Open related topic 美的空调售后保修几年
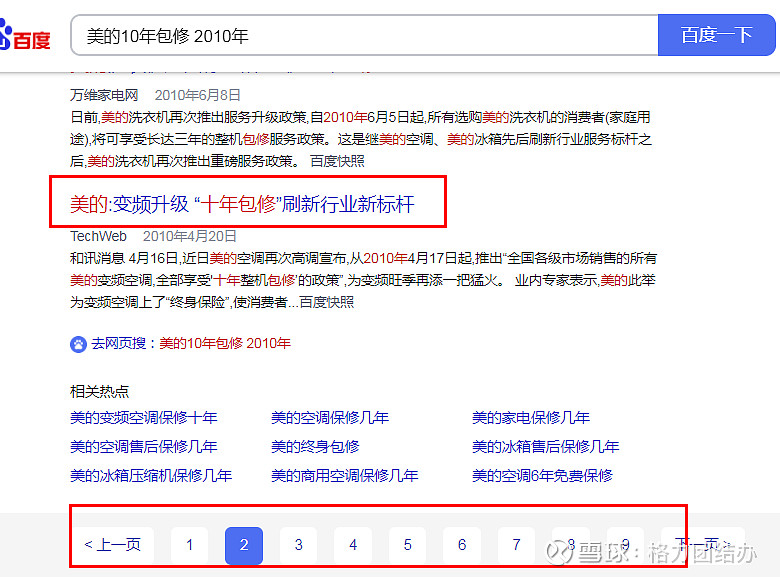The image size is (780, 577). coord(144,447)
